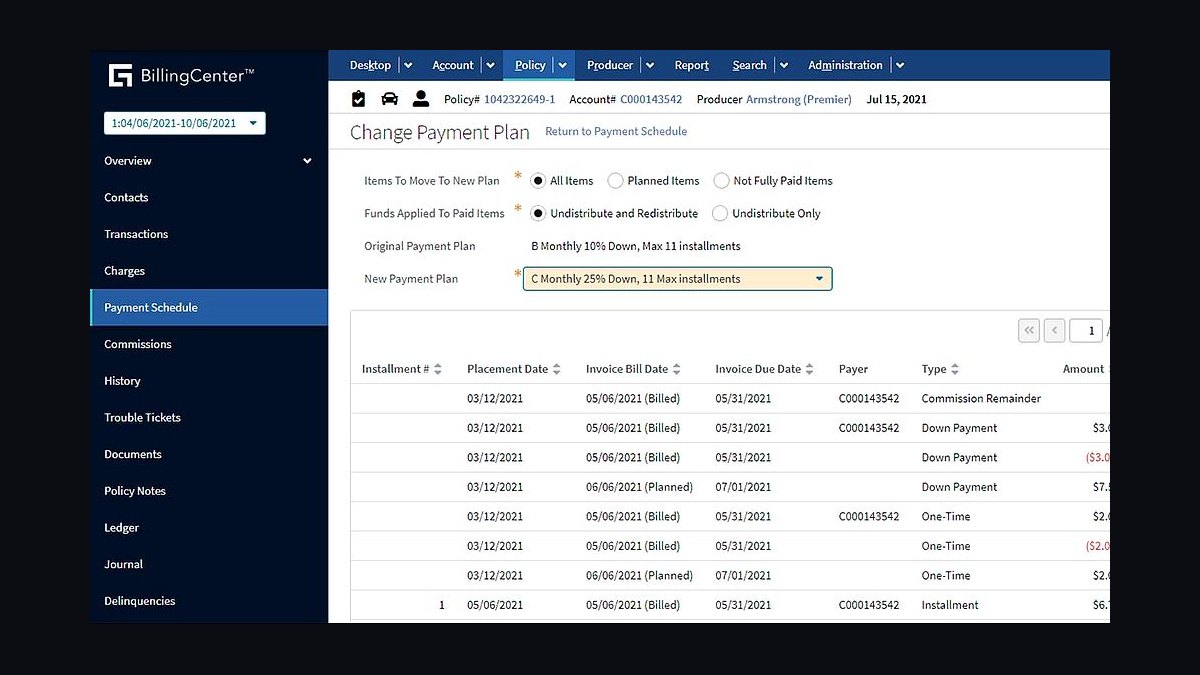The image size is (1200, 675).
Task: Click the Commission Remainder type cell
Action: click(x=981, y=398)
